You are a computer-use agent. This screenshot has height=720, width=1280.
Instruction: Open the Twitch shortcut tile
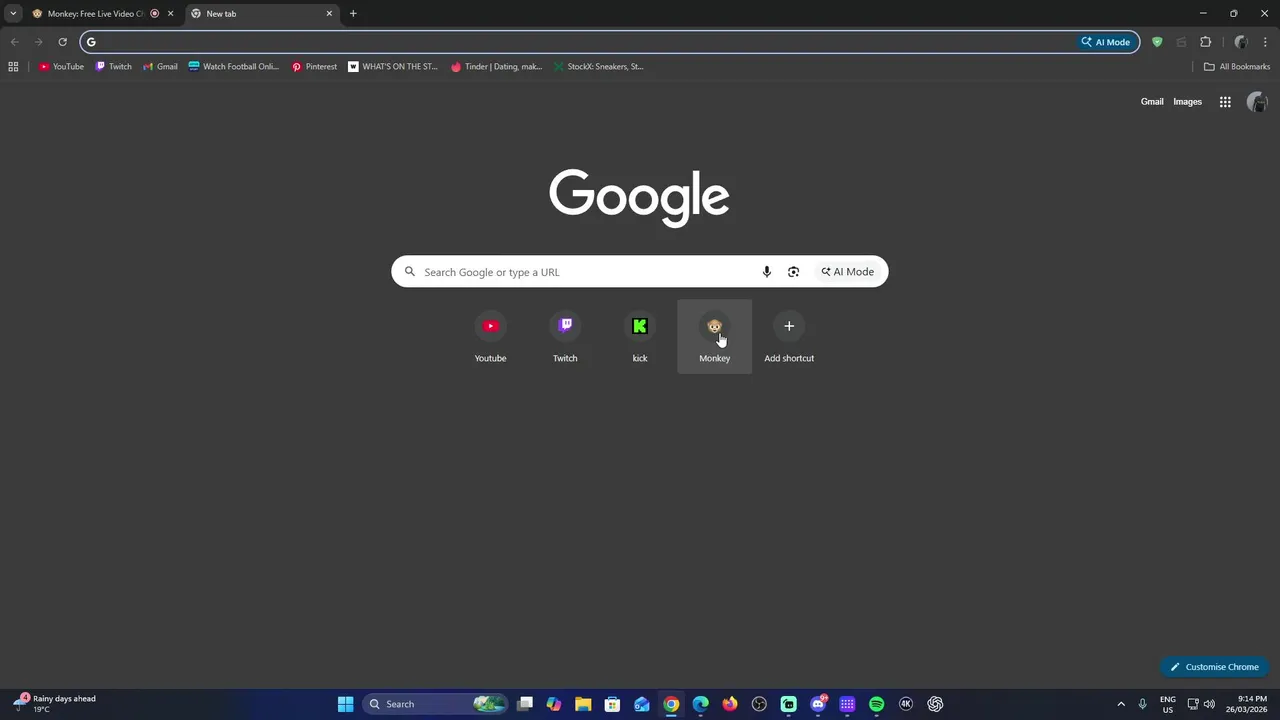tap(565, 337)
